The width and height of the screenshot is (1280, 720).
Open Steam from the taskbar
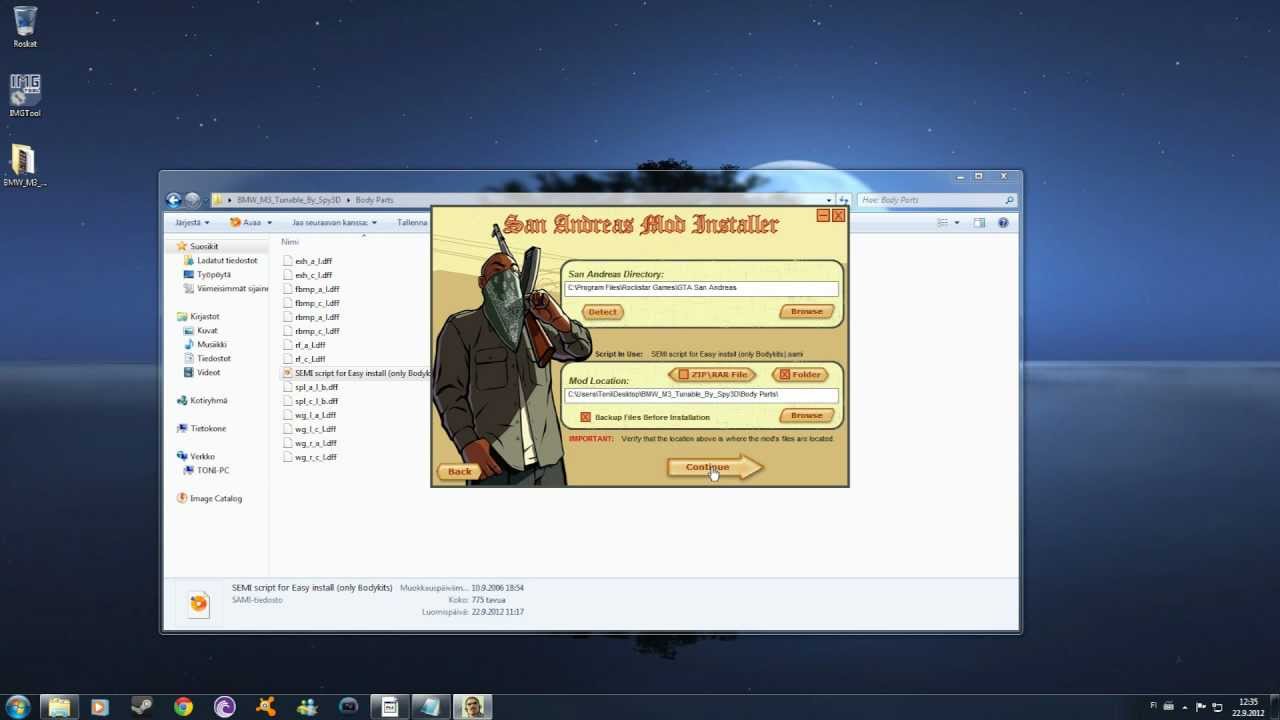[x=141, y=707]
